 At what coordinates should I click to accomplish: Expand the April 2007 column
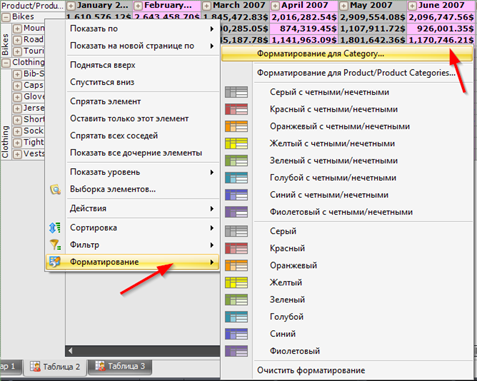[275, 6]
